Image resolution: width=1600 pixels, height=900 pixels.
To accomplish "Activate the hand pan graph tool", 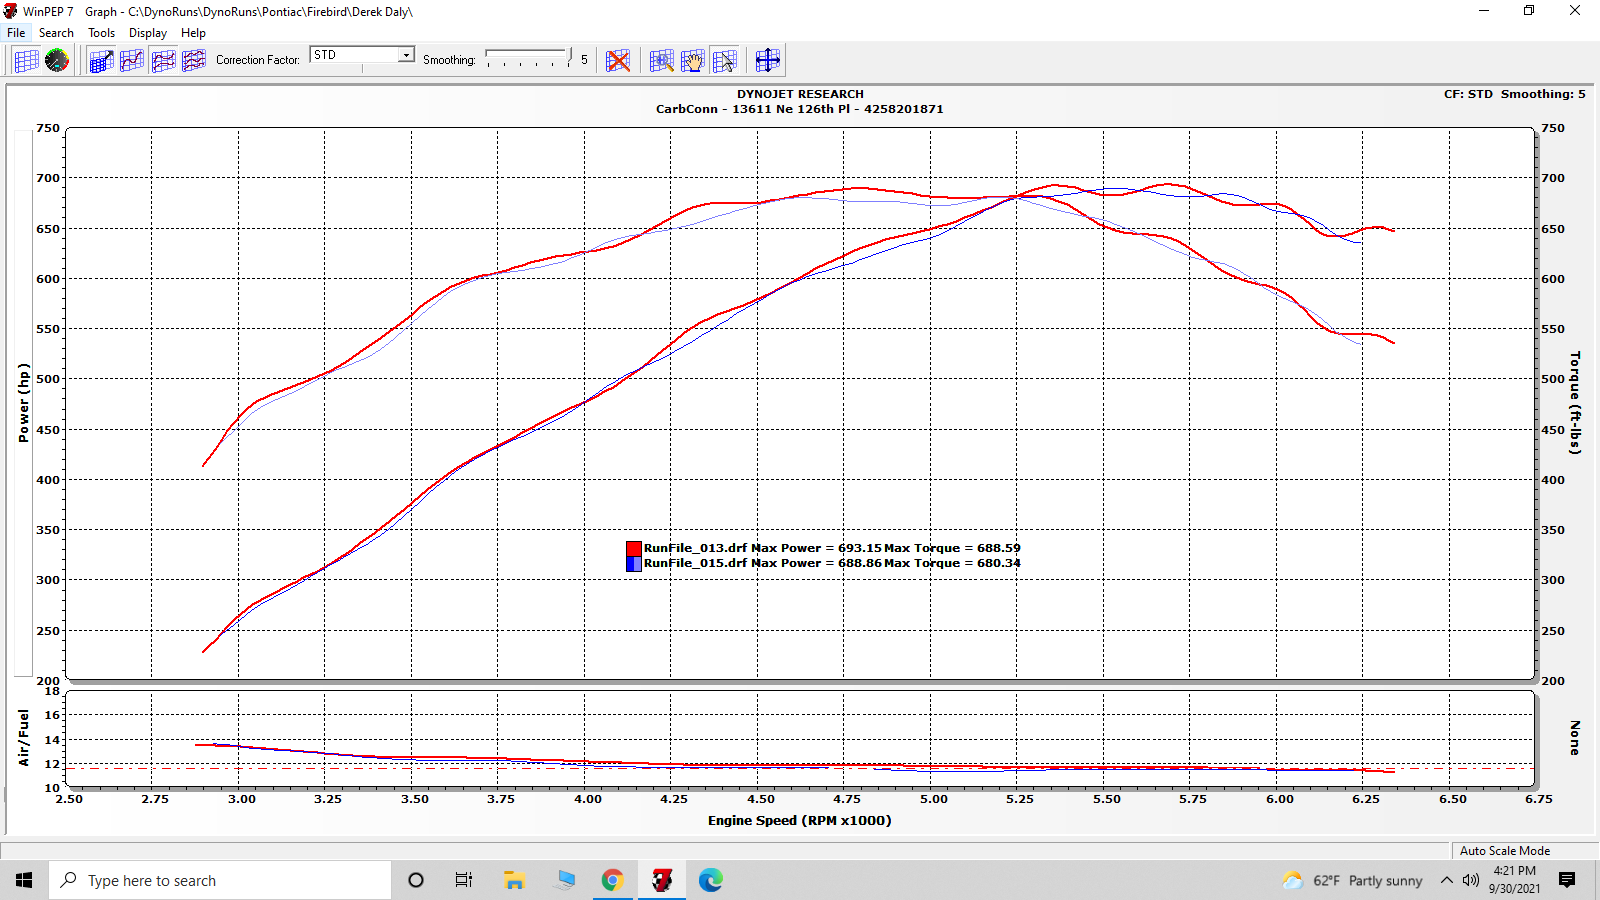I will click(x=693, y=60).
